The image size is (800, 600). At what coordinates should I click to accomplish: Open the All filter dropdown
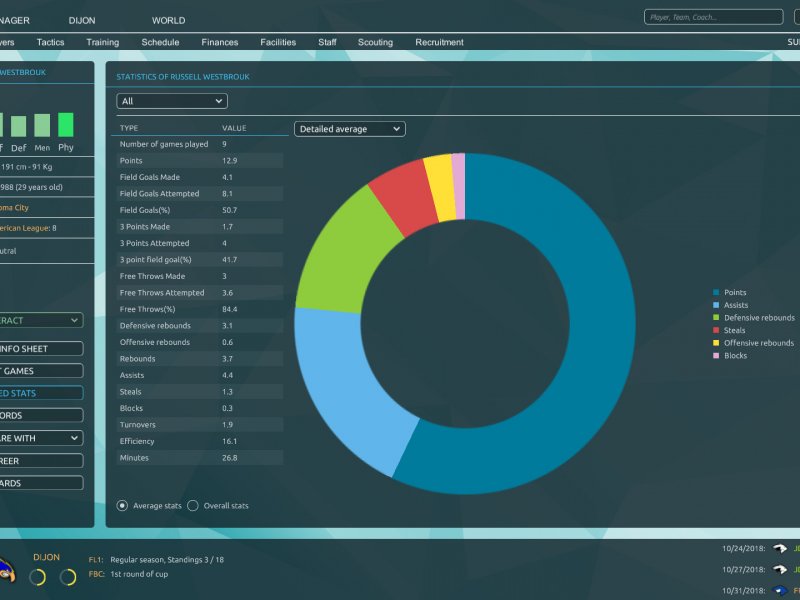tap(172, 101)
